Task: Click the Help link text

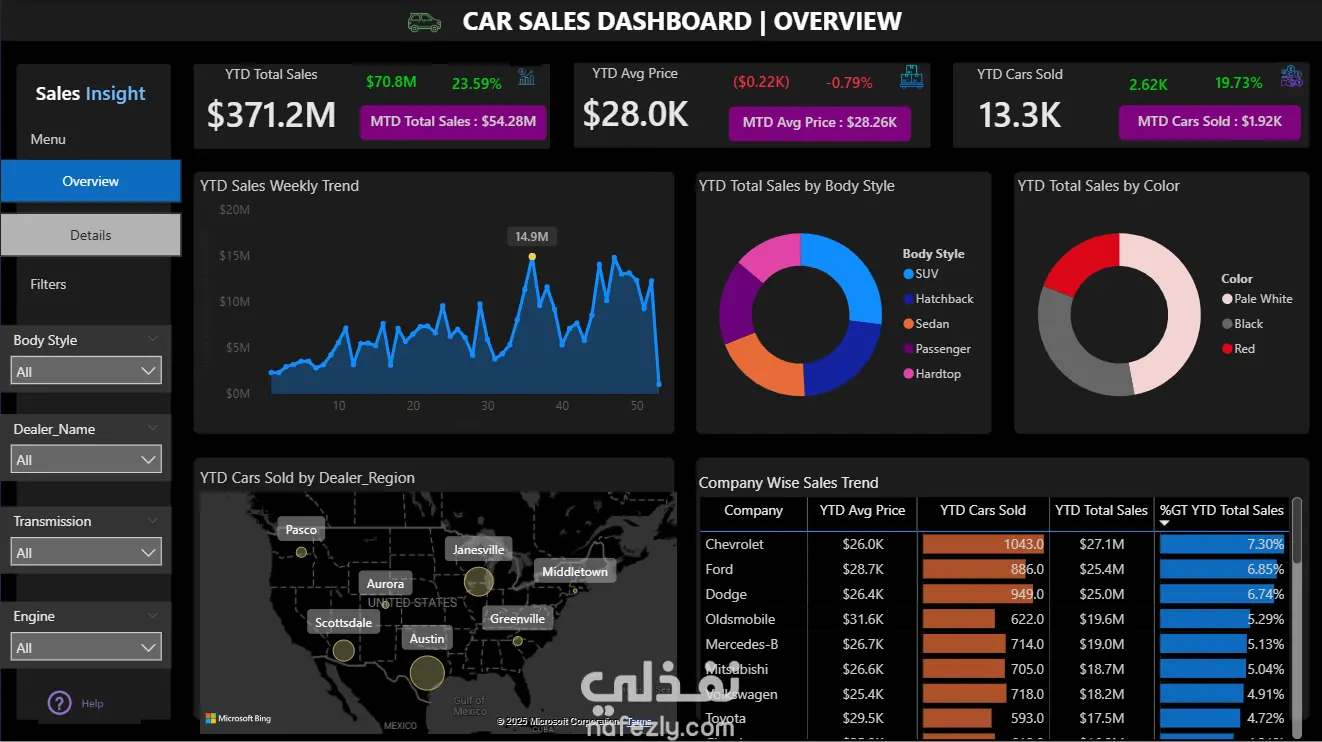Action: pyautogui.click(x=92, y=704)
